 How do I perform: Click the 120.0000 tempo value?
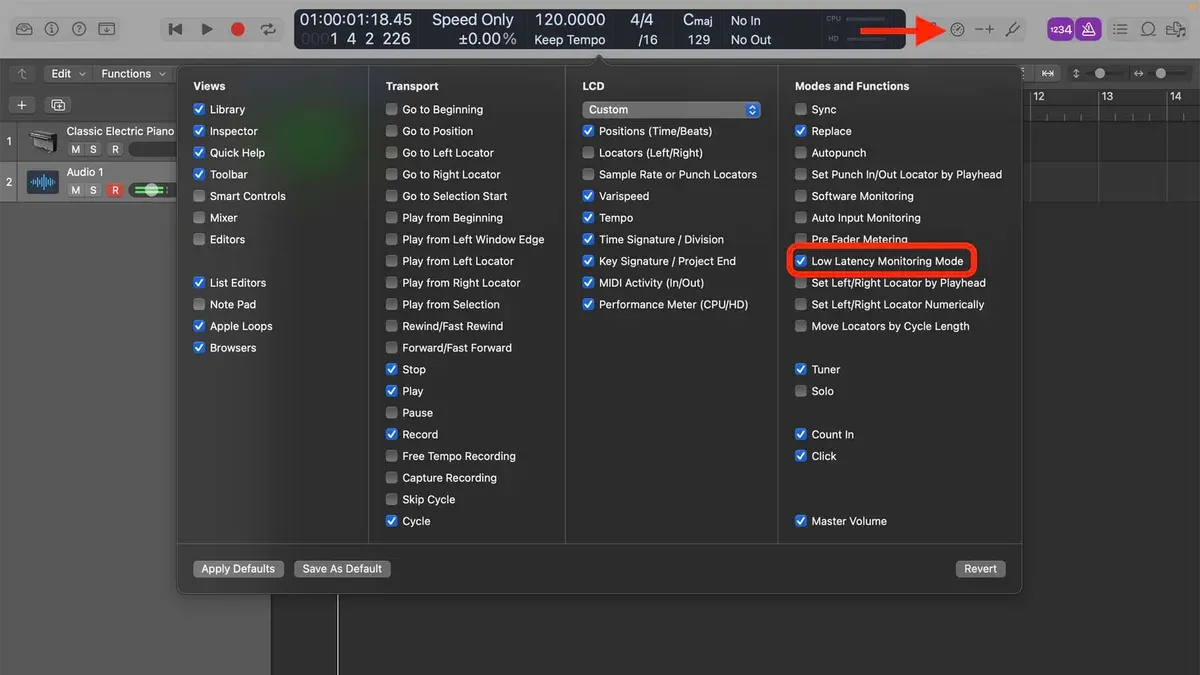click(570, 20)
